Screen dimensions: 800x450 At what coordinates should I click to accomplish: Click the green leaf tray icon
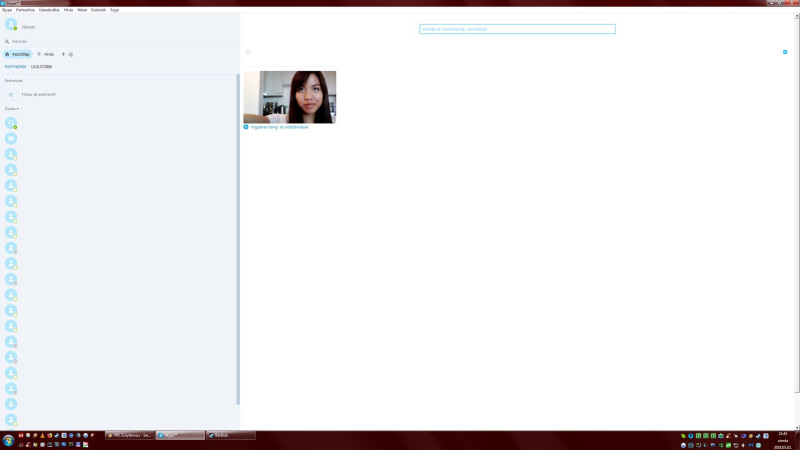[x=683, y=436]
